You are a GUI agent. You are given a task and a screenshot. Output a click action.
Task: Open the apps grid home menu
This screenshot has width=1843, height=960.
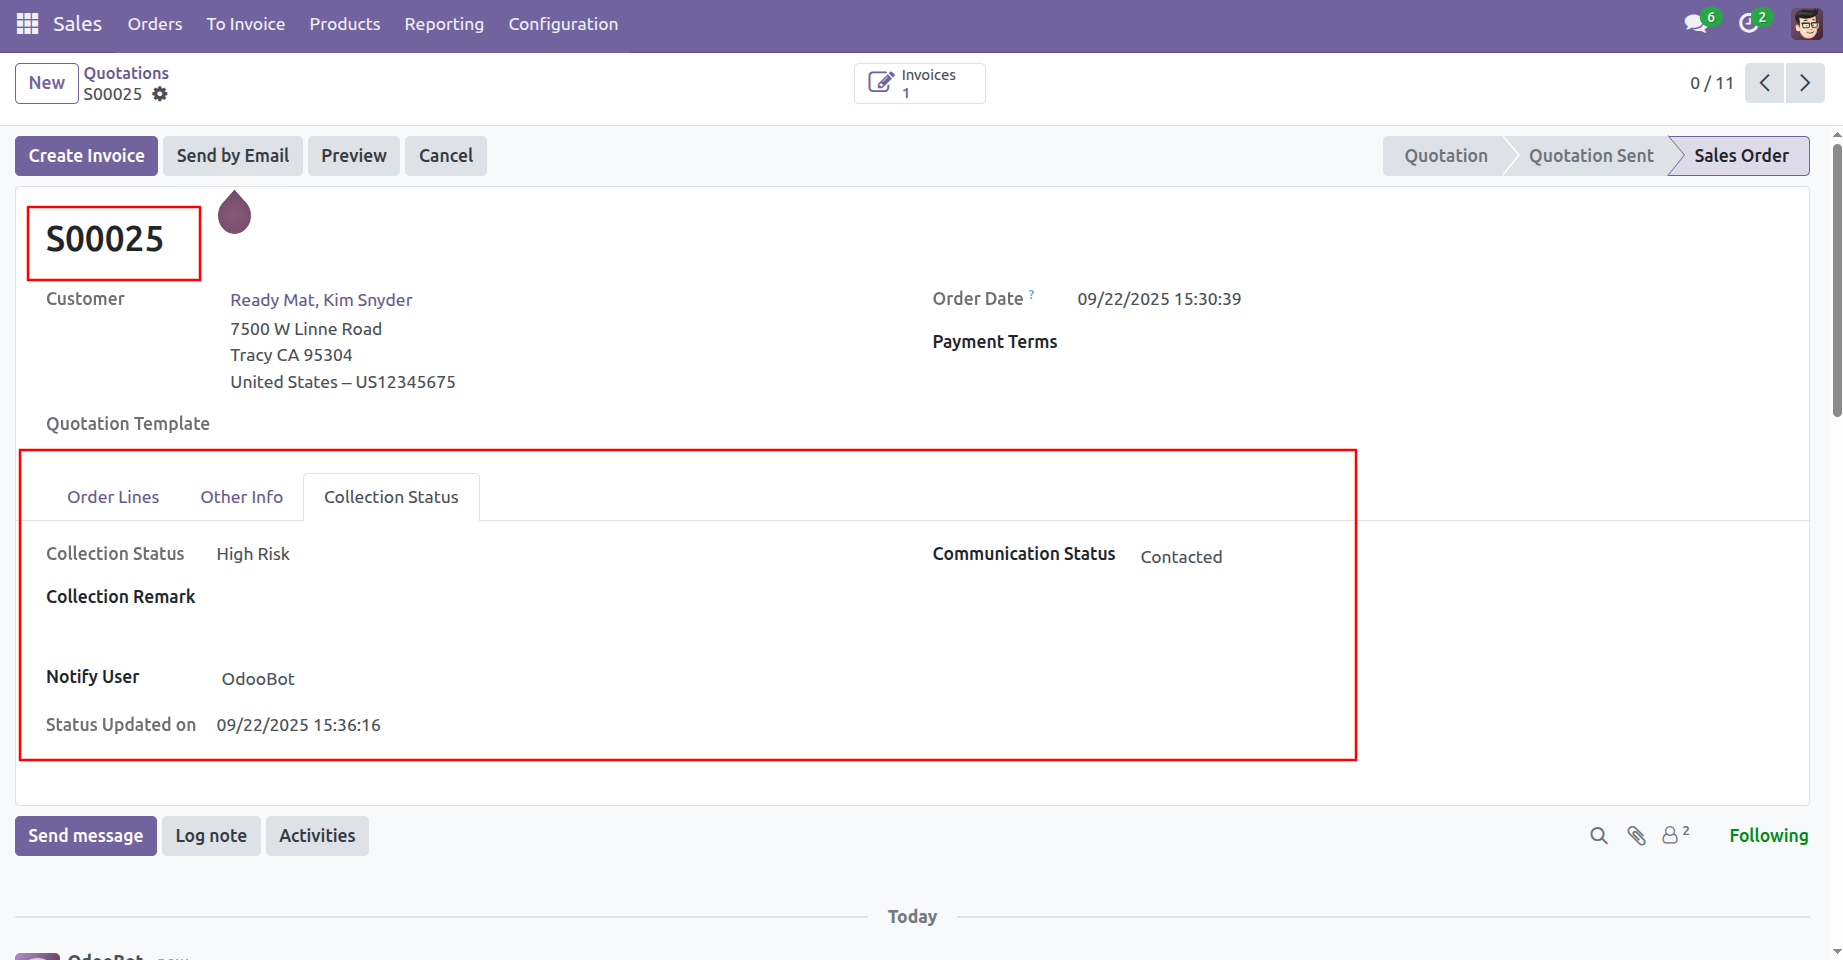click(x=27, y=24)
